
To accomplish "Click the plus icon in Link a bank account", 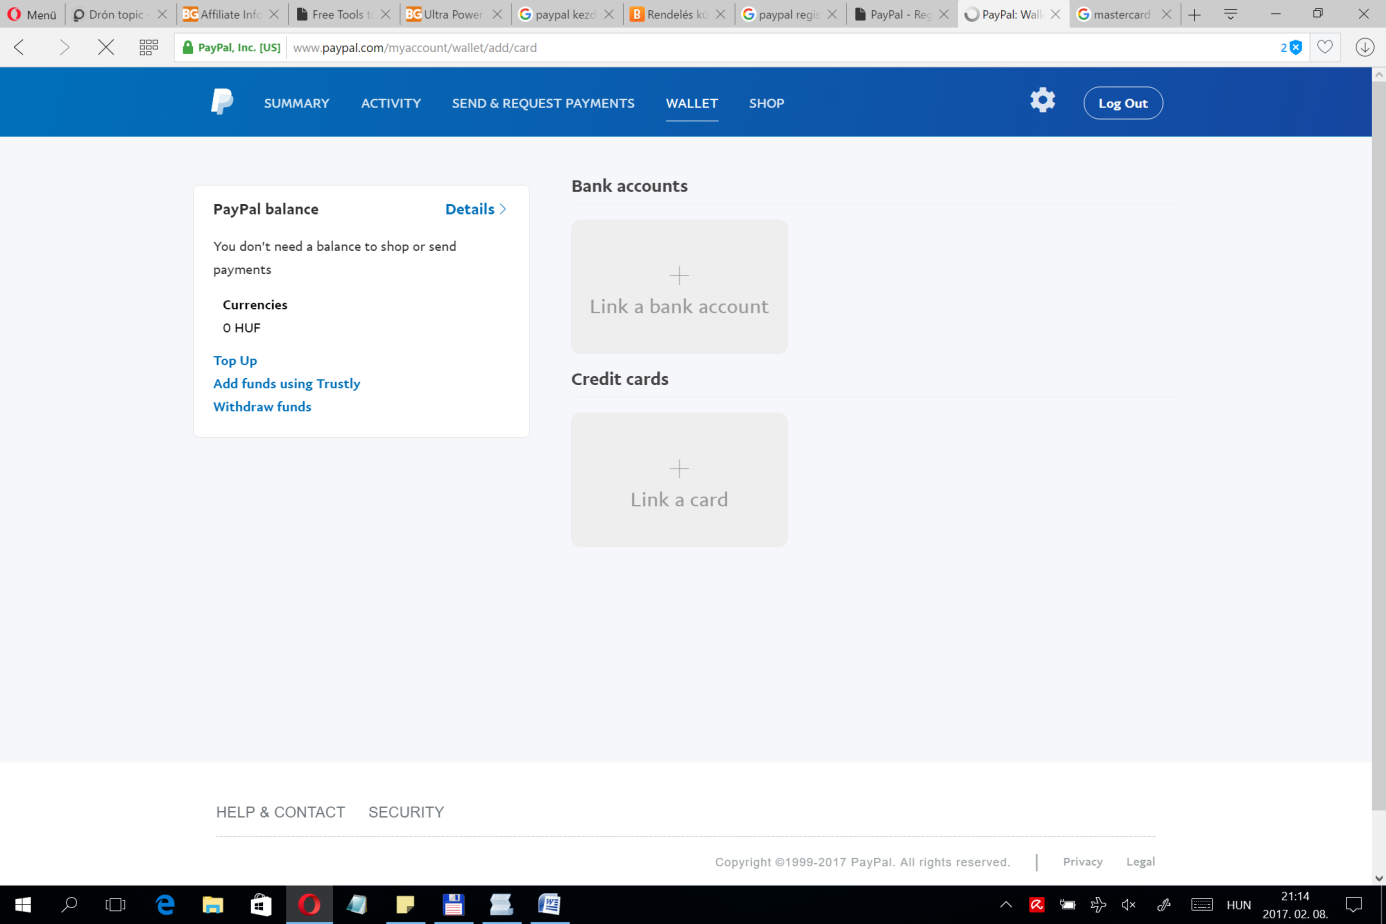I will [x=679, y=275].
